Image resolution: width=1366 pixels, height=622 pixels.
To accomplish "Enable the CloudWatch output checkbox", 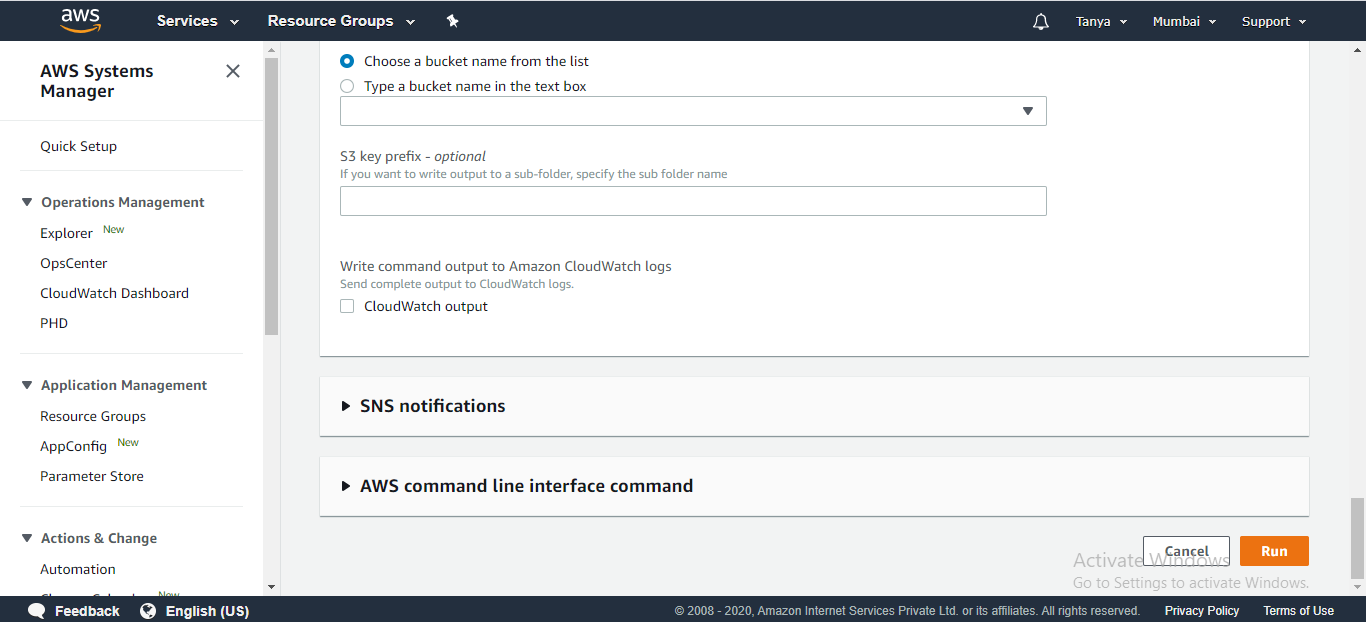I will (x=347, y=306).
